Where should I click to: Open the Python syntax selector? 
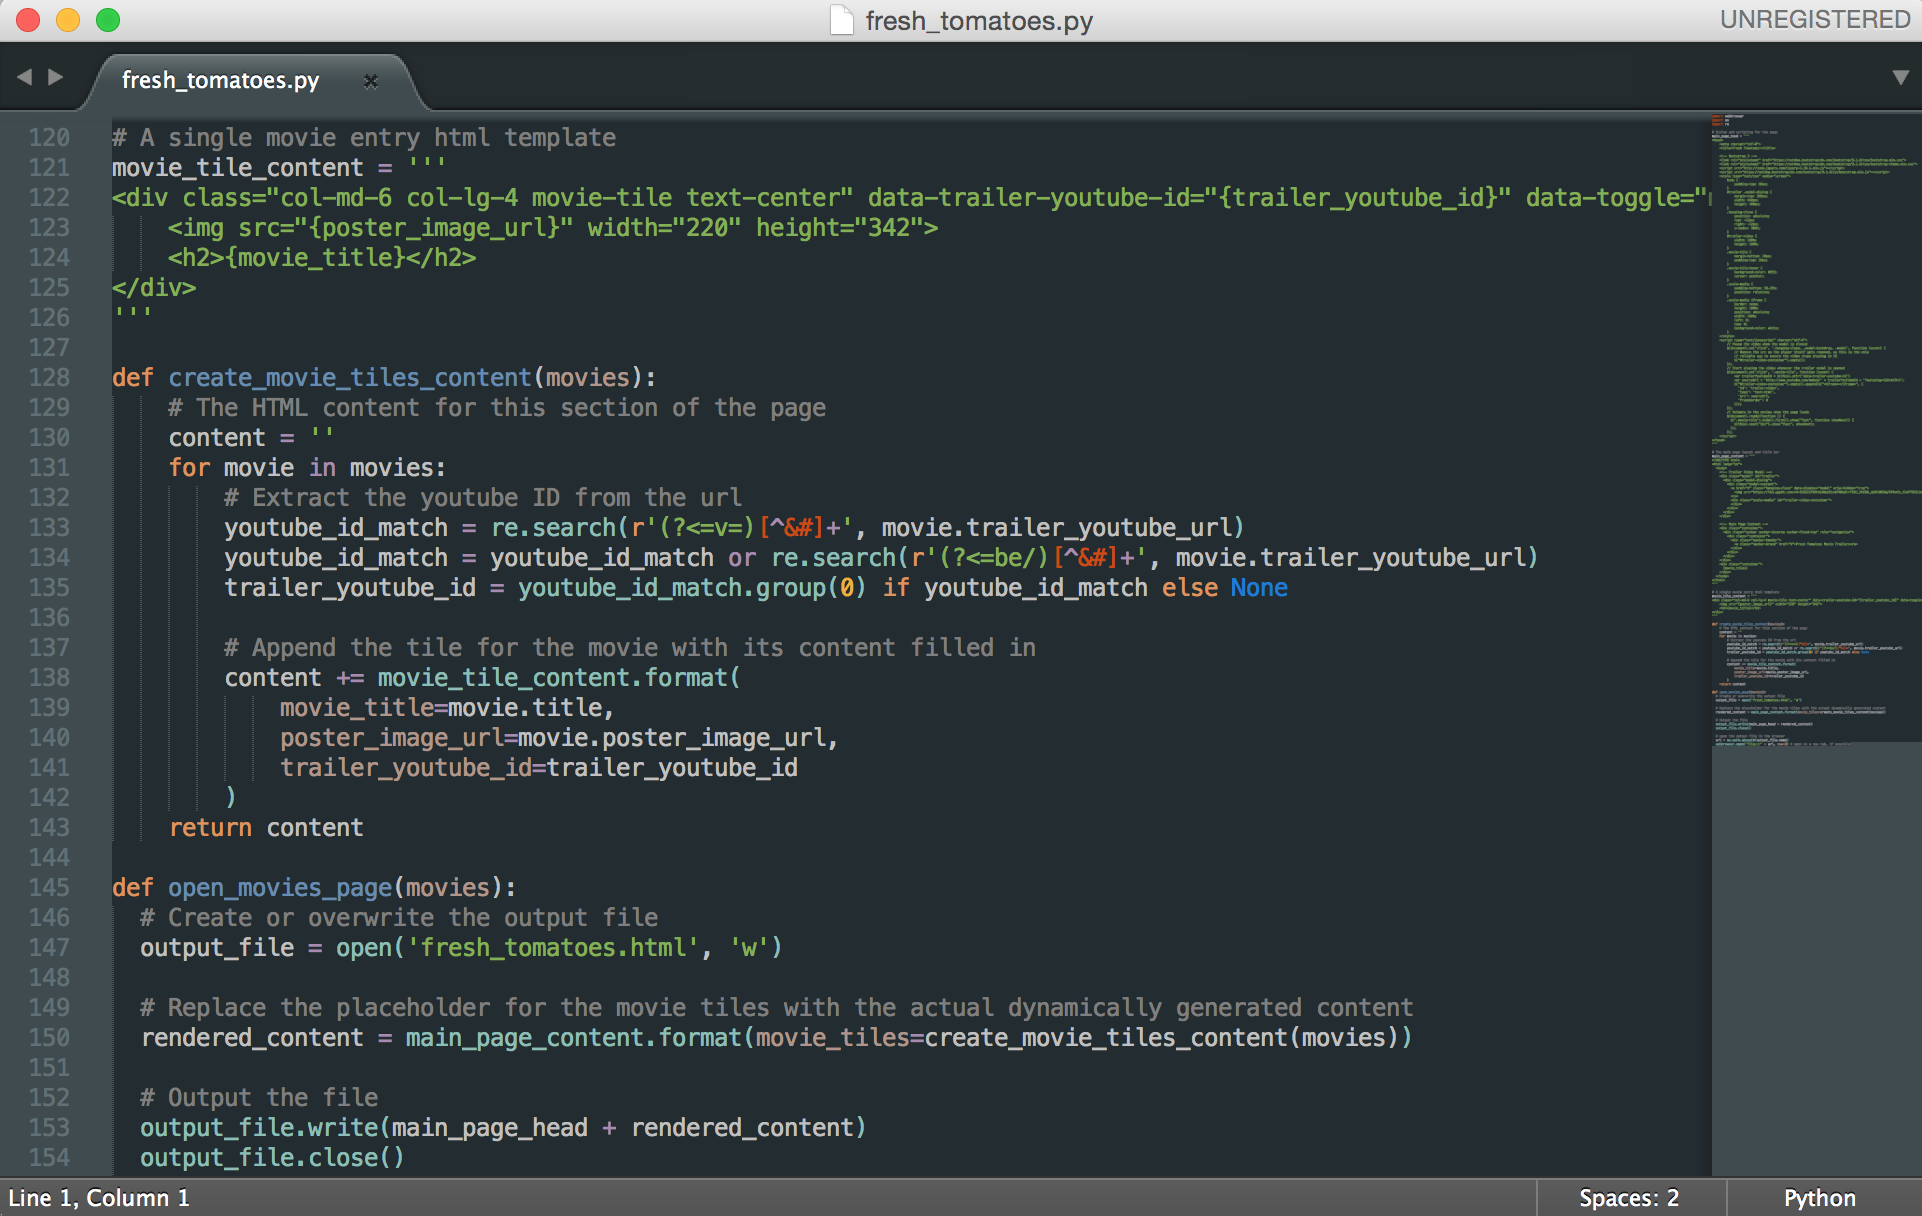click(1819, 1197)
